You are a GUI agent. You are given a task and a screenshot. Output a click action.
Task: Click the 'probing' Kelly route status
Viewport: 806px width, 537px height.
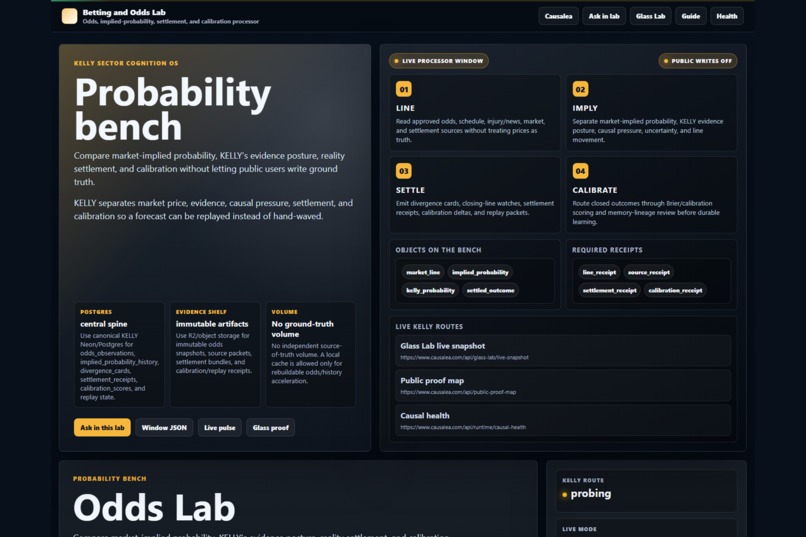(591, 493)
